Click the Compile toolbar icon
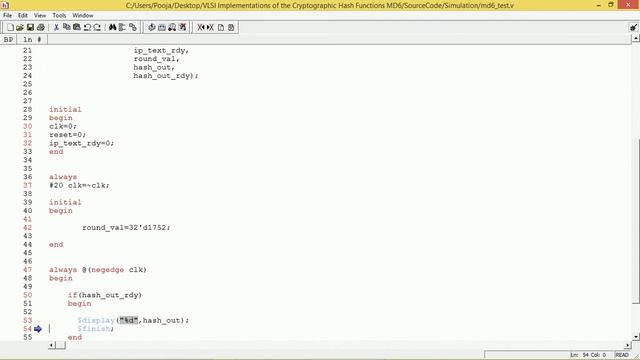This screenshot has width=640, height=360. click(x=151, y=27)
